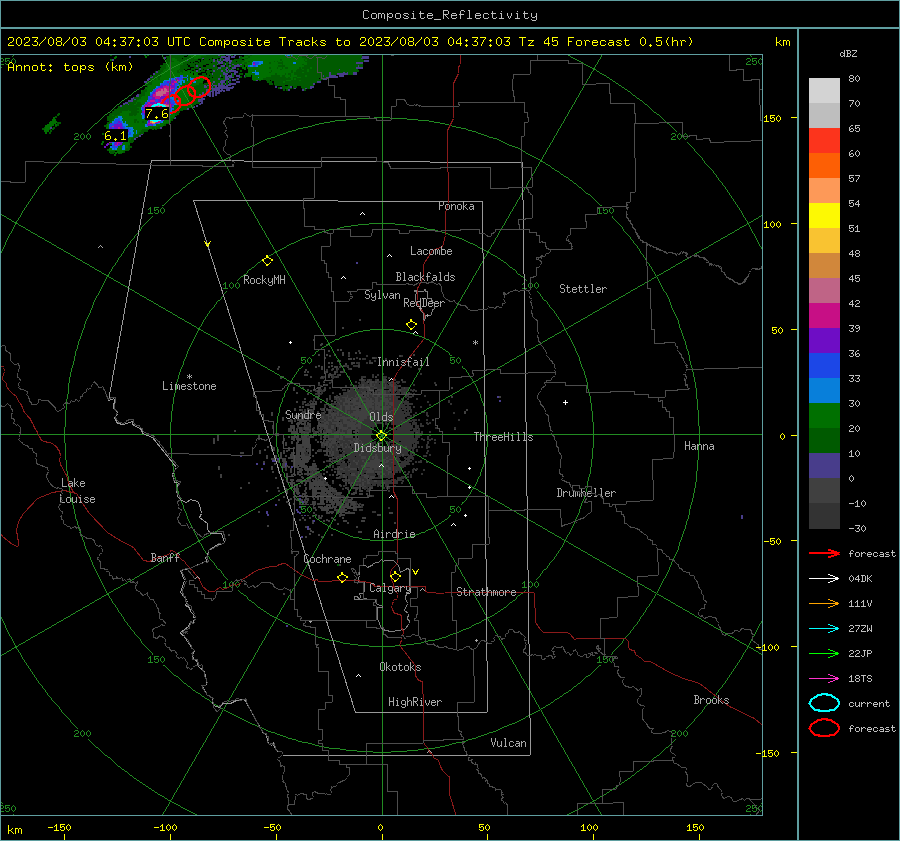Select the purple 39-36 dBZ swatch
Image resolution: width=900 pixels, height=841 pixels.
824,341
